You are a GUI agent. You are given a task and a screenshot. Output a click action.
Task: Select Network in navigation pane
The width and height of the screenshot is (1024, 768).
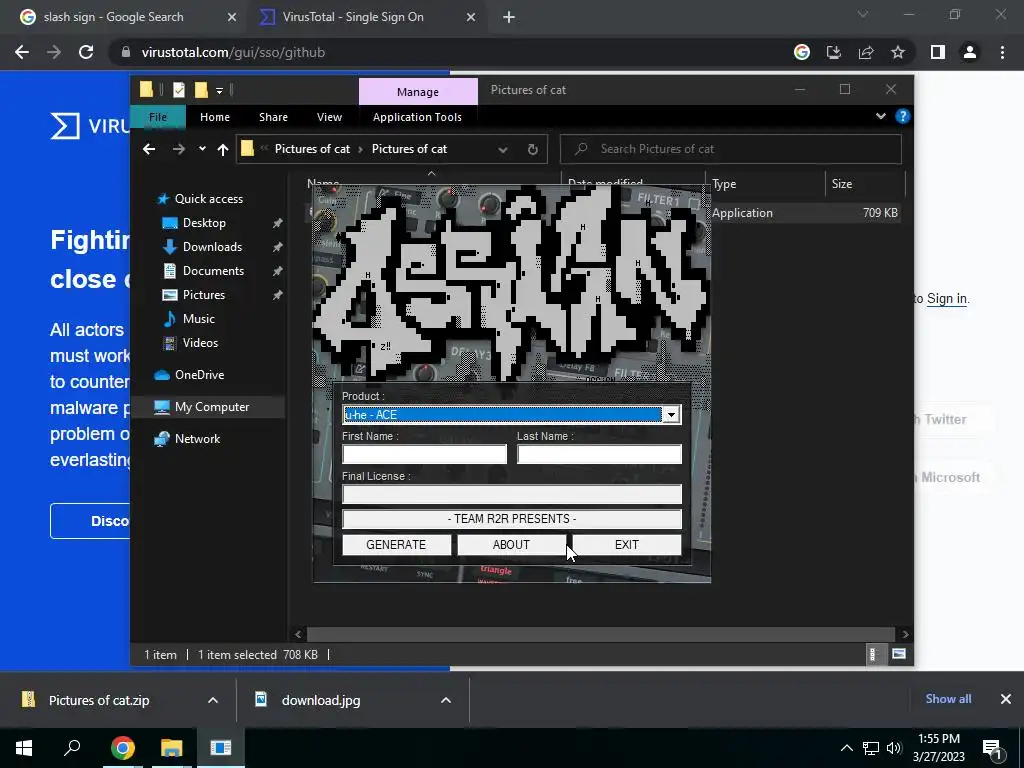[x=197, y=439]
